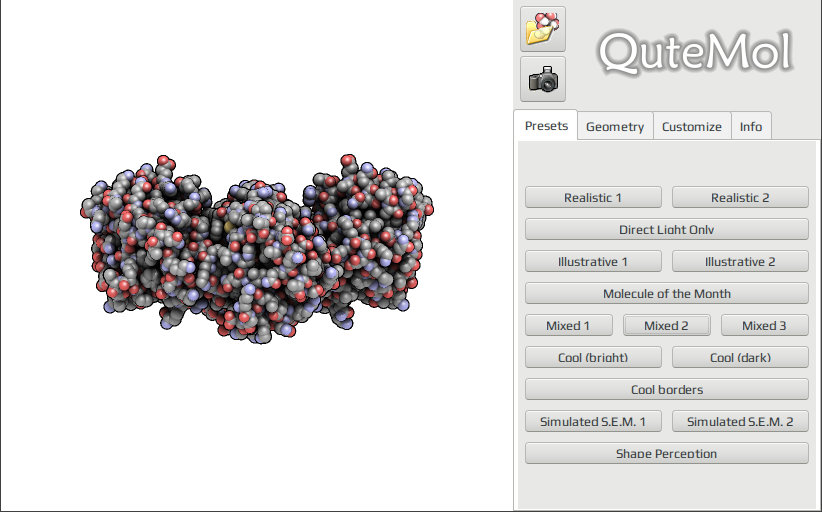Apply the Cool (bright) preset
This screenshot has height=512, width=822.
(593, 357)
